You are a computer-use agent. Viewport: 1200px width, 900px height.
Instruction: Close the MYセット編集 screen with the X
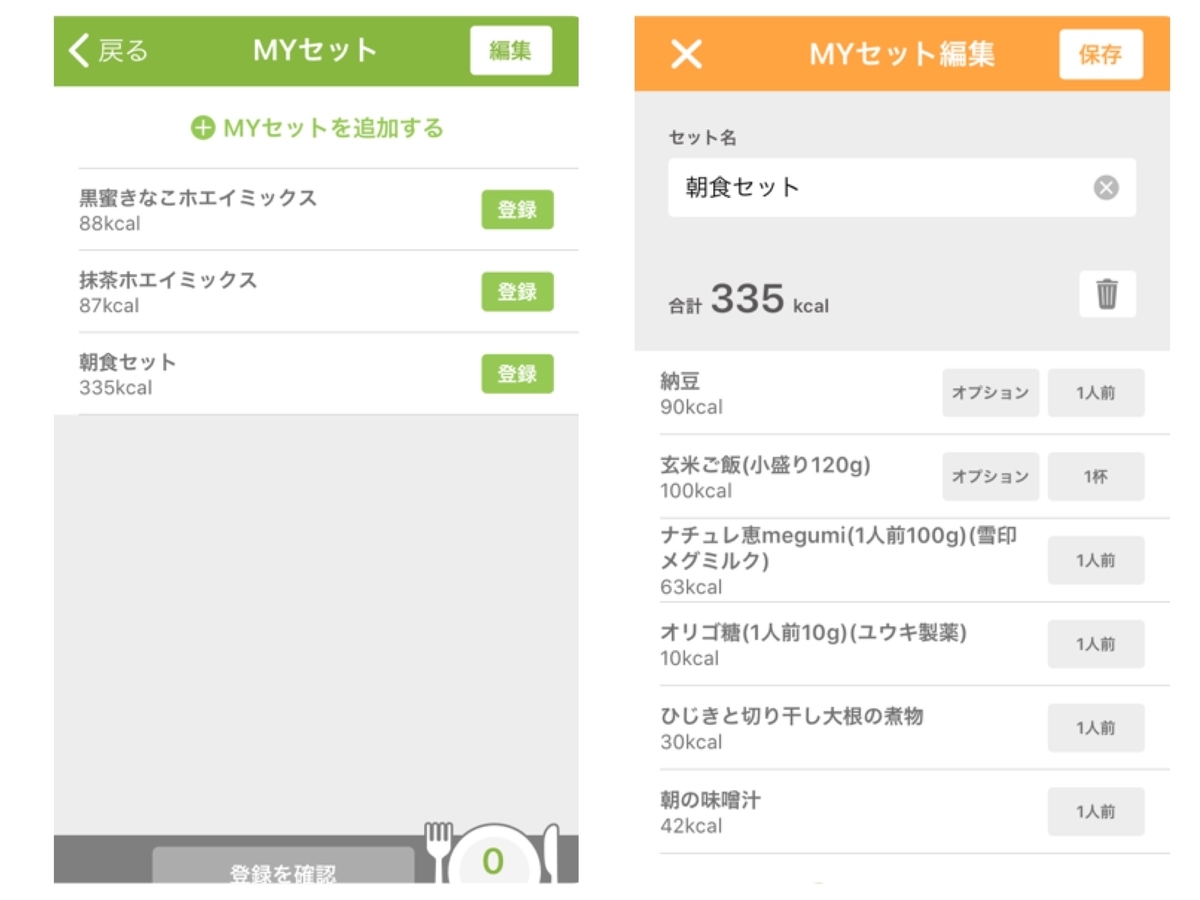[685, 55]
